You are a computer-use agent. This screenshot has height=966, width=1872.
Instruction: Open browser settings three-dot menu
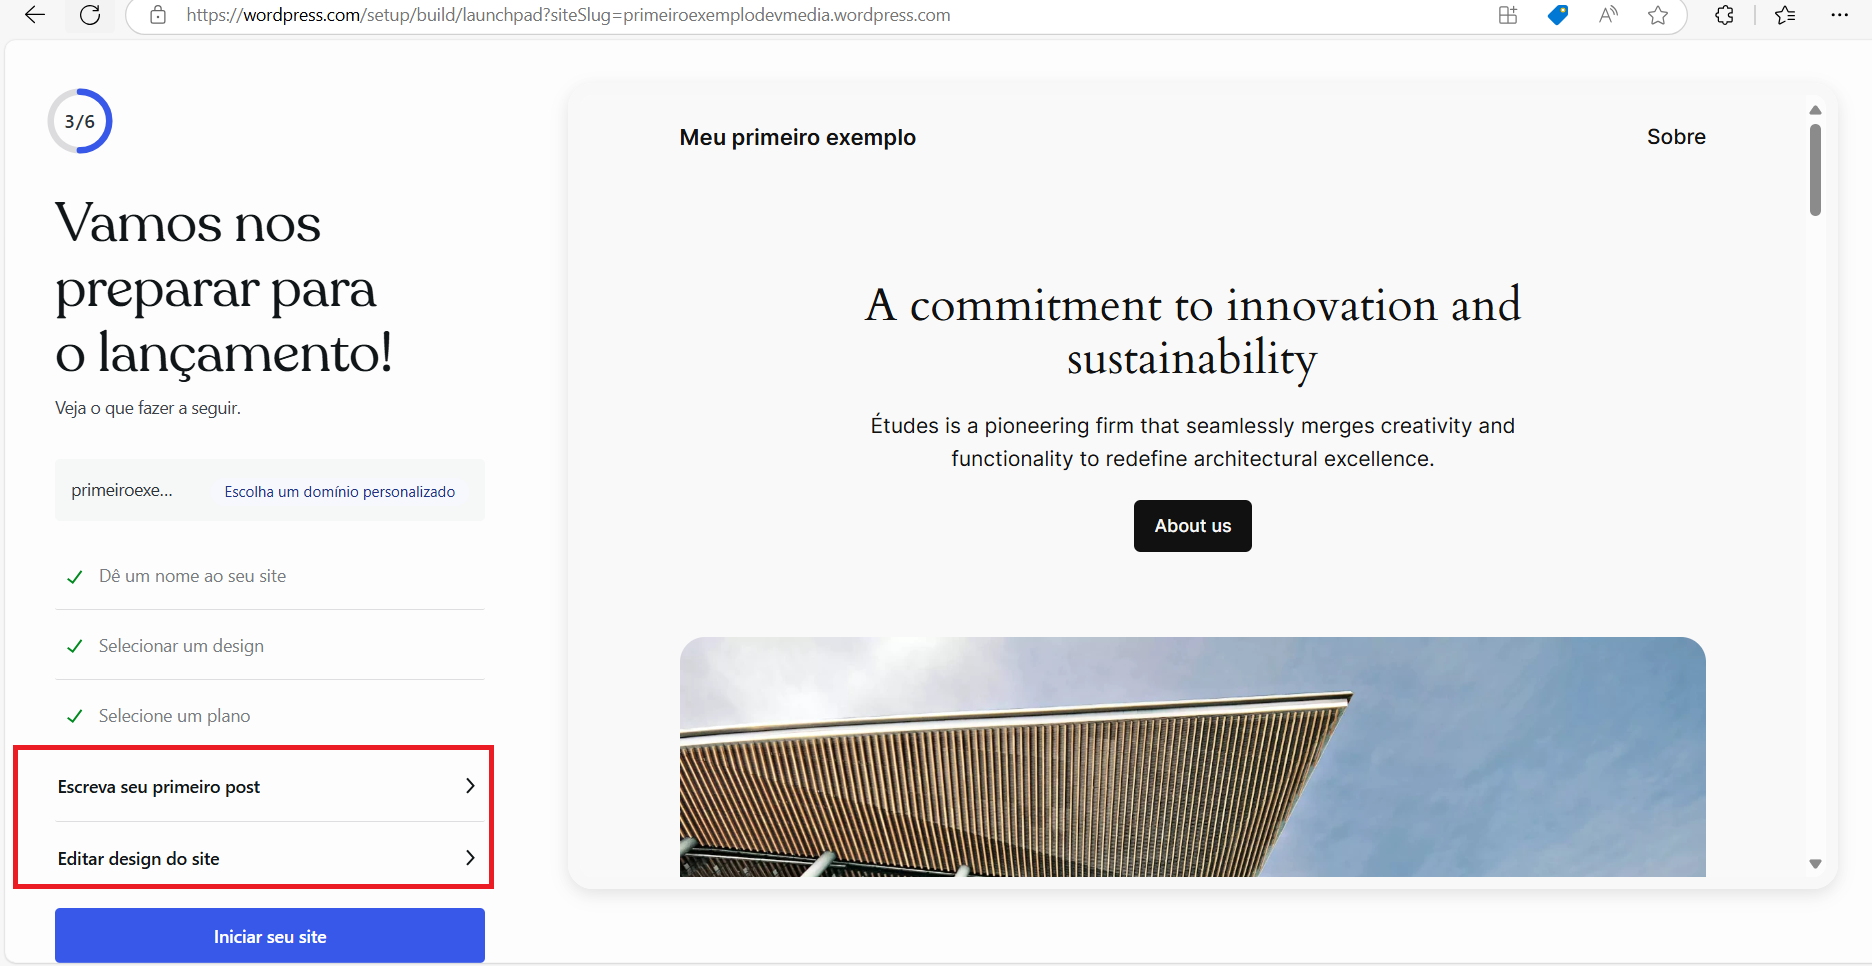(x=1839, y=15)
